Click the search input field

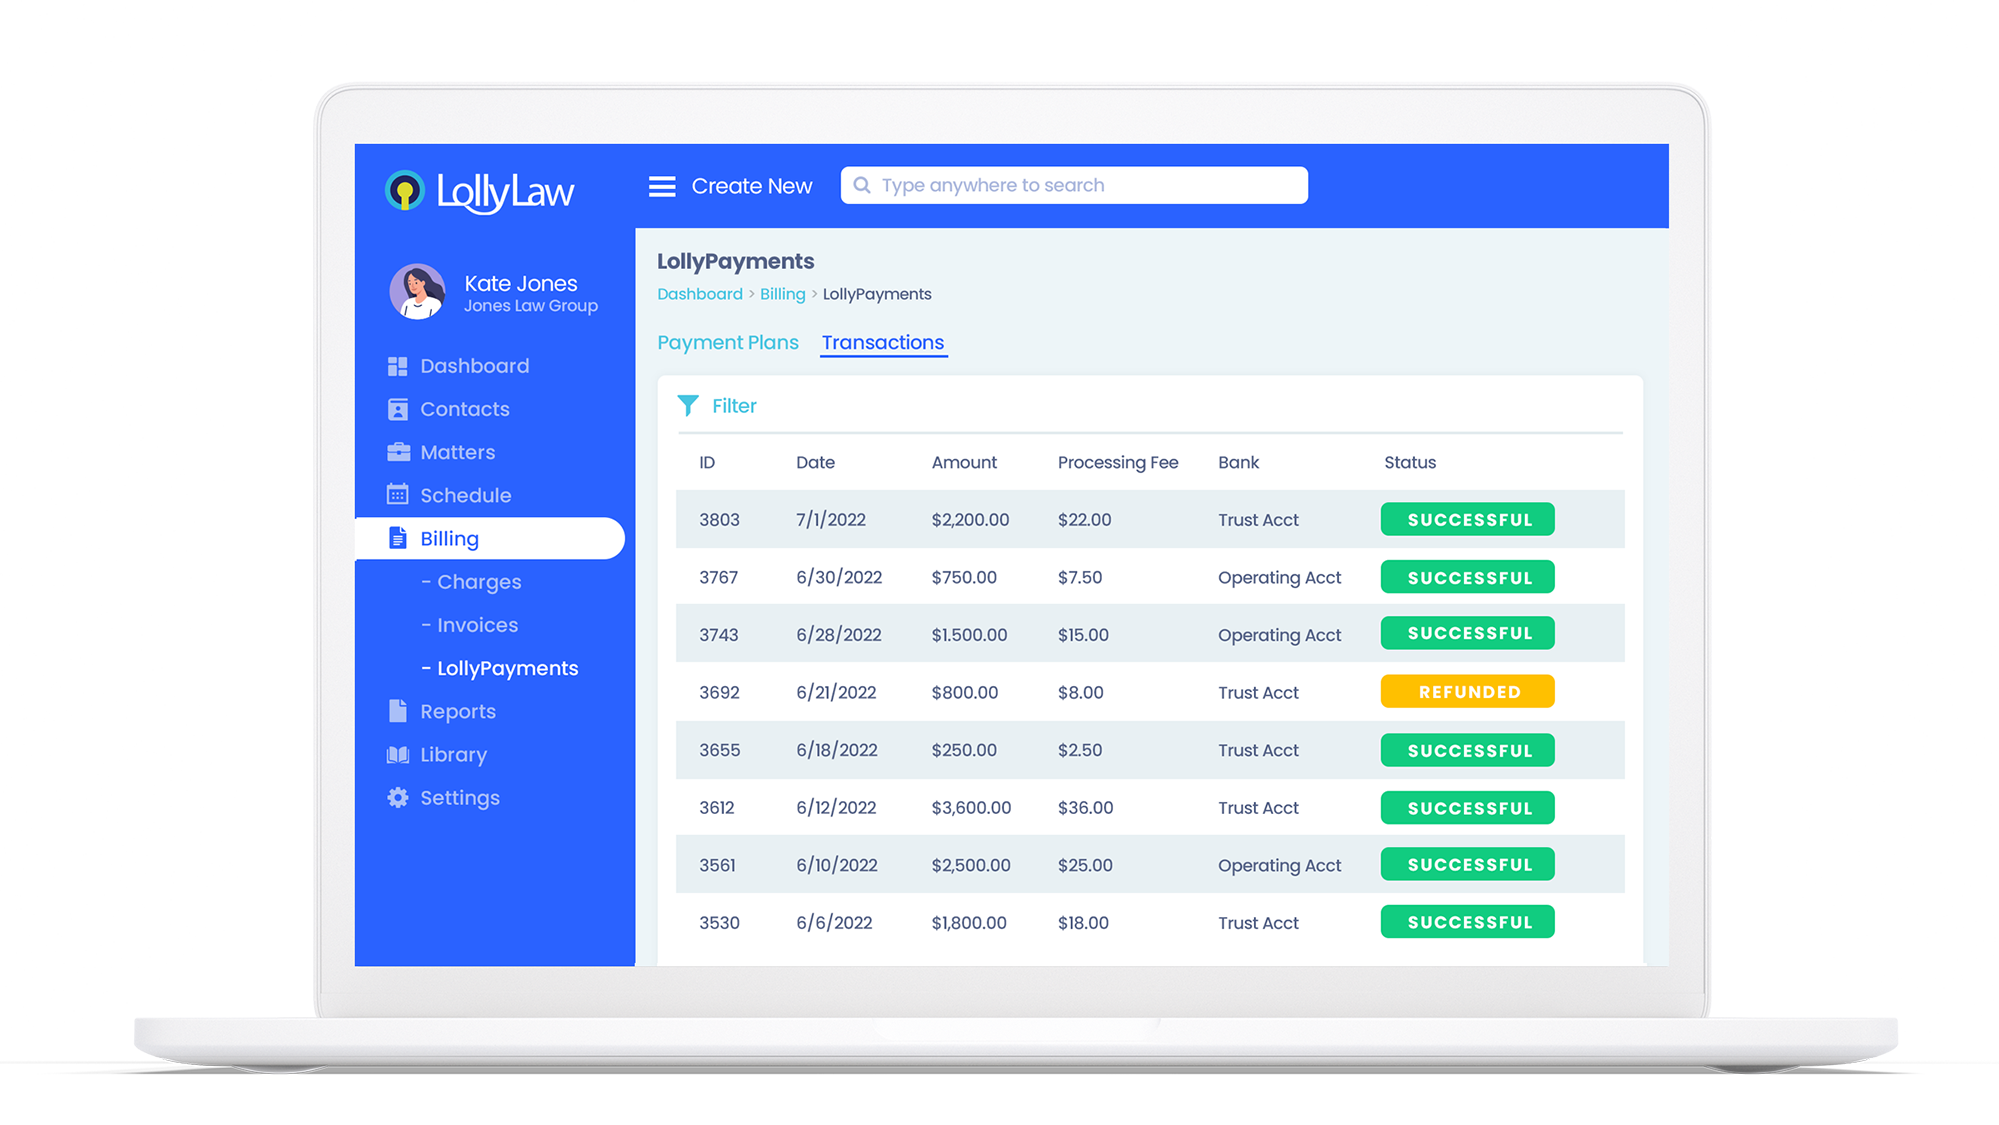click(1074, 184)
